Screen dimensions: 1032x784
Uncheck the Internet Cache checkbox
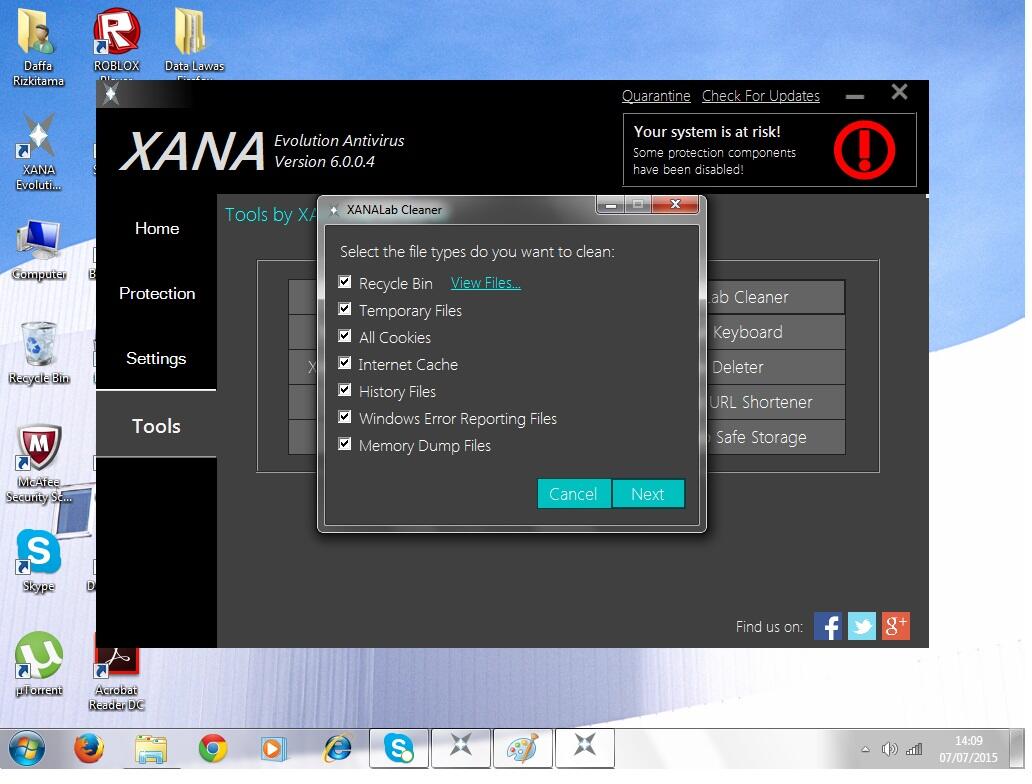pos(344,363)
